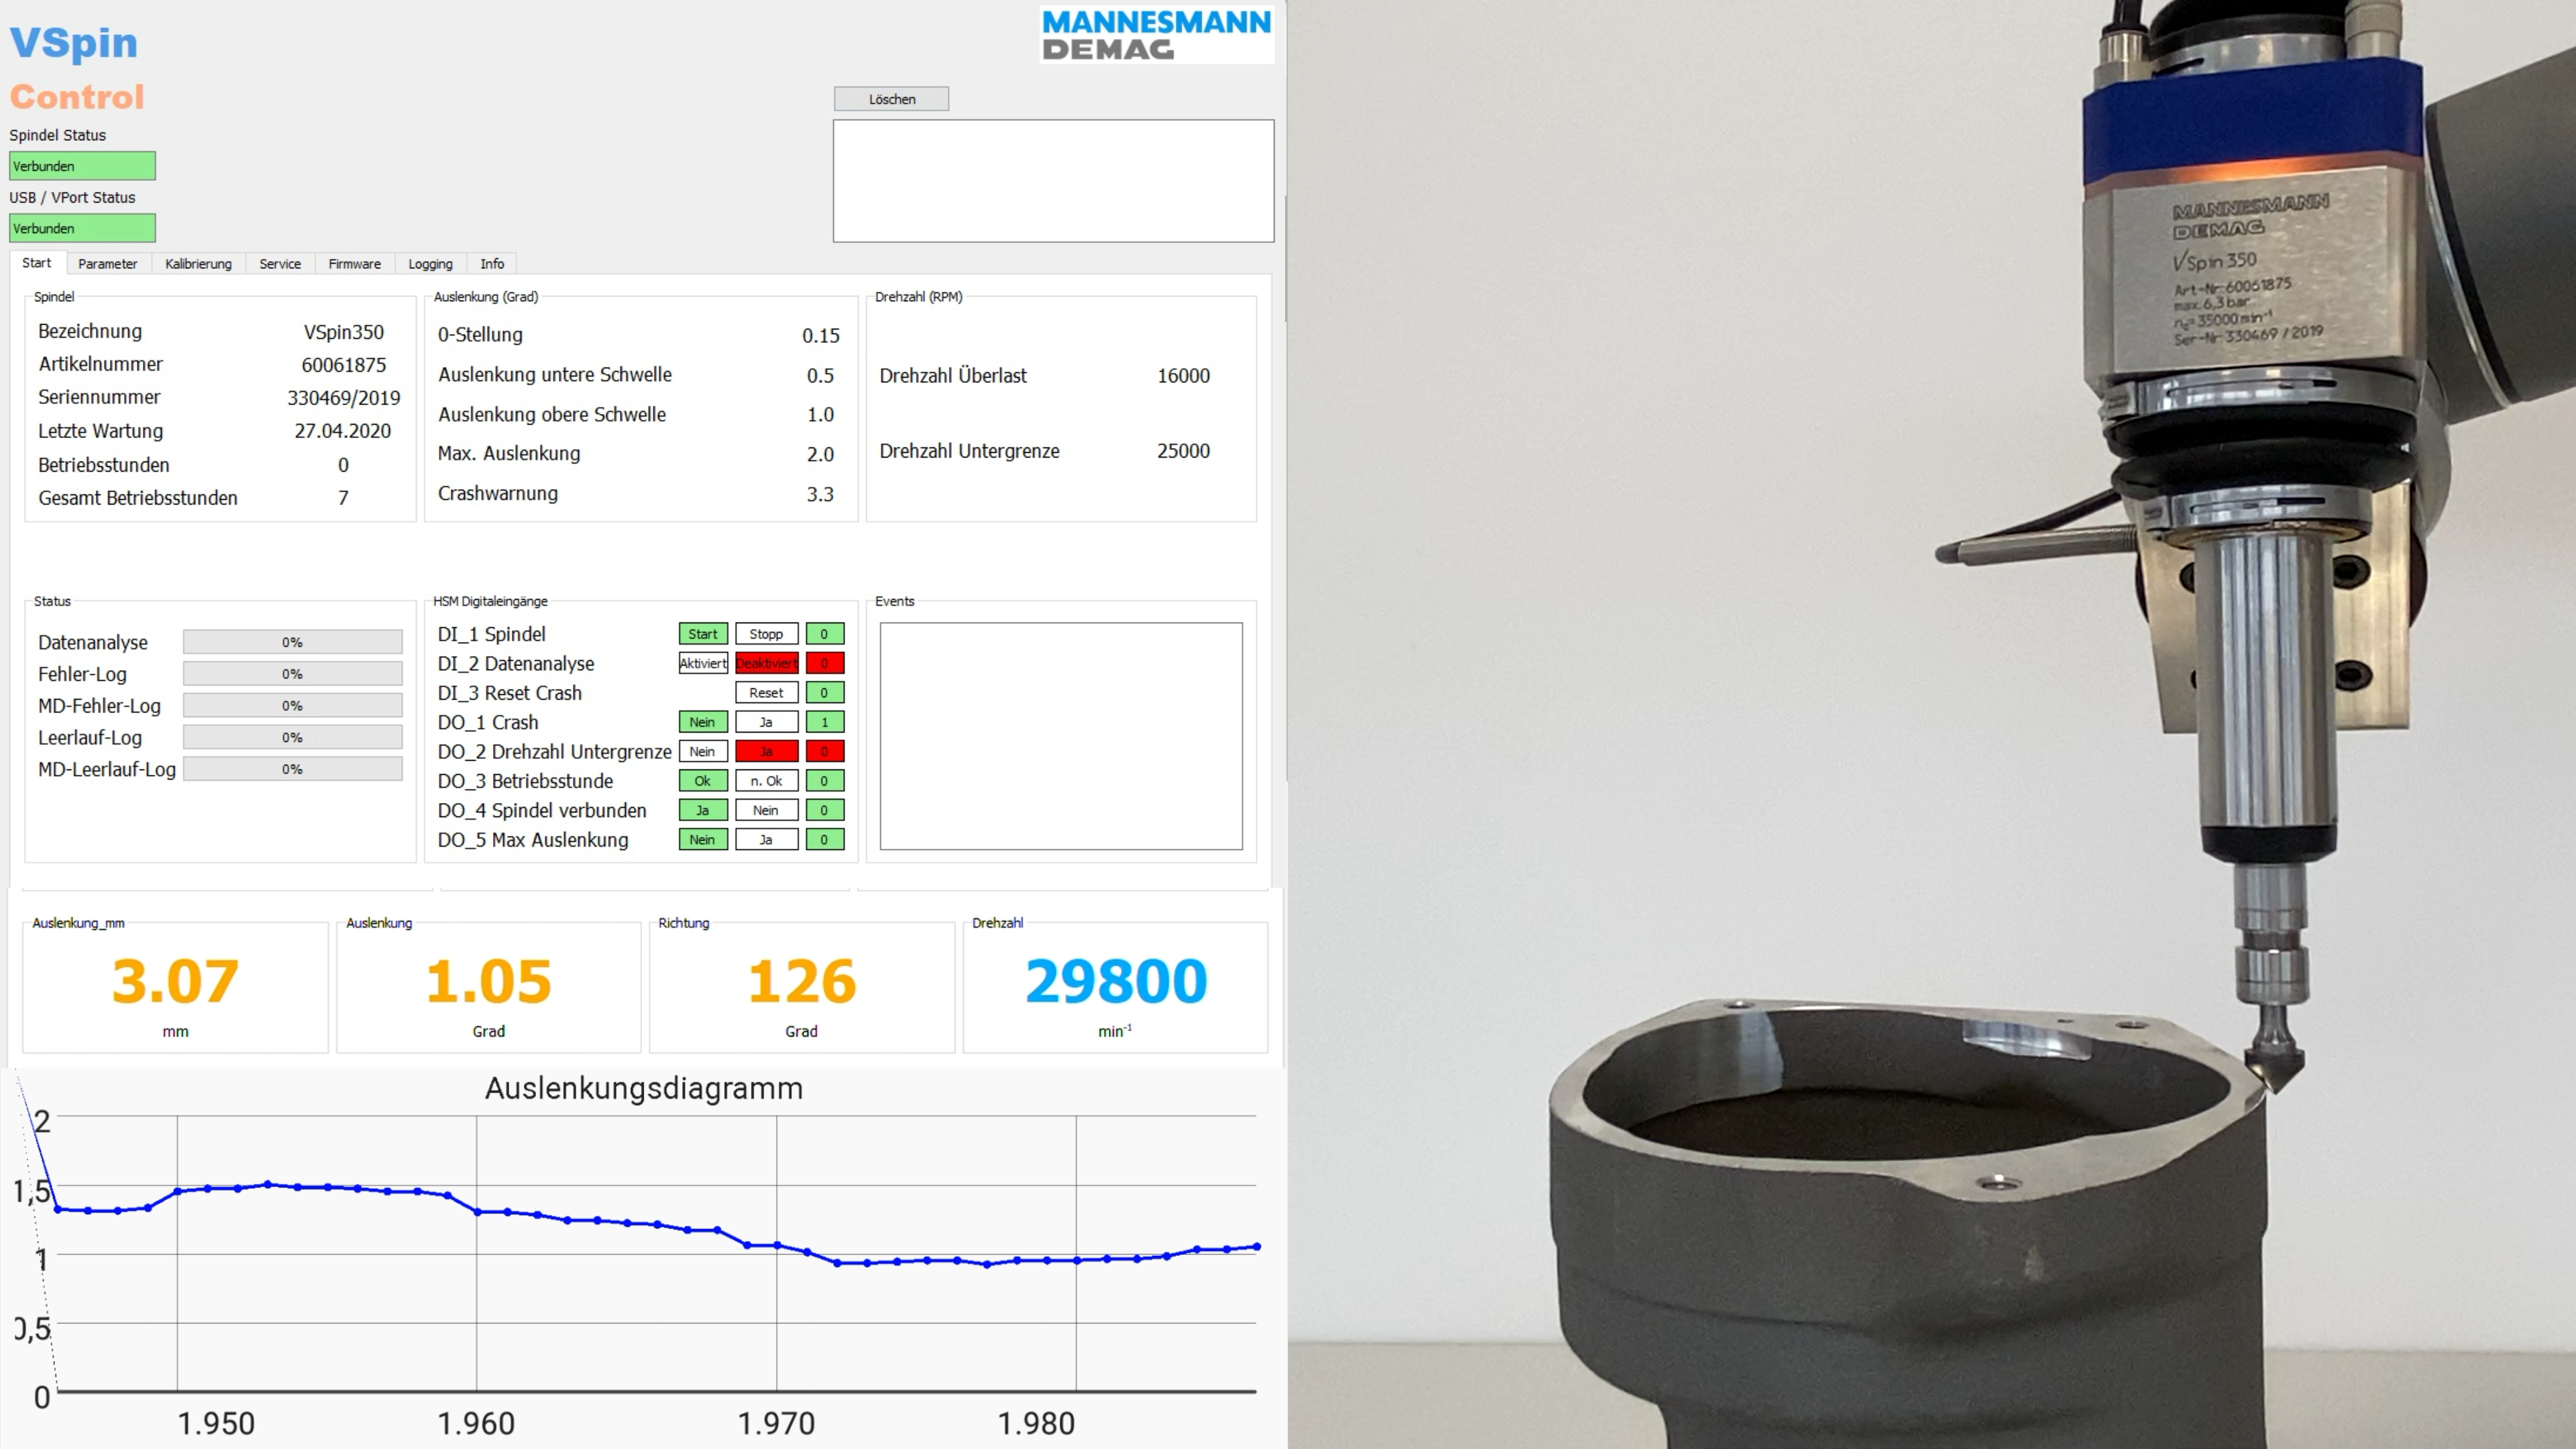Viewport: 2576px width, 1449px height.
Task: Click value box of DI_1 Spindel
Action: point(825,634)
